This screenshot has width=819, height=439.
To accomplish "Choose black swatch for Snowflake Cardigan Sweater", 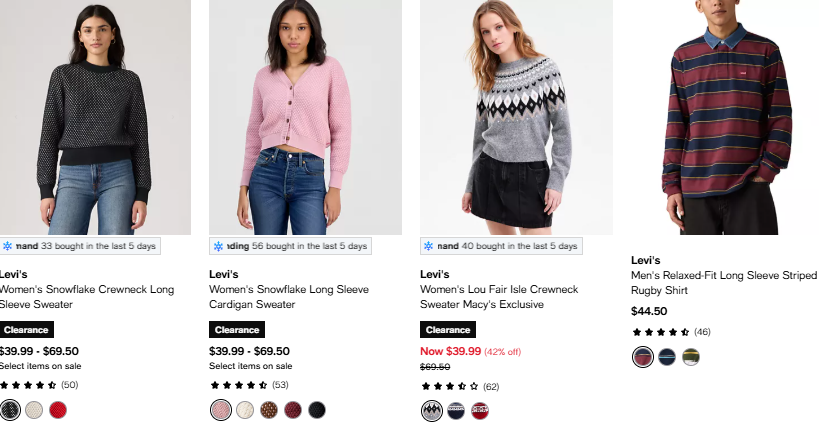I will (x=317, y=410).
